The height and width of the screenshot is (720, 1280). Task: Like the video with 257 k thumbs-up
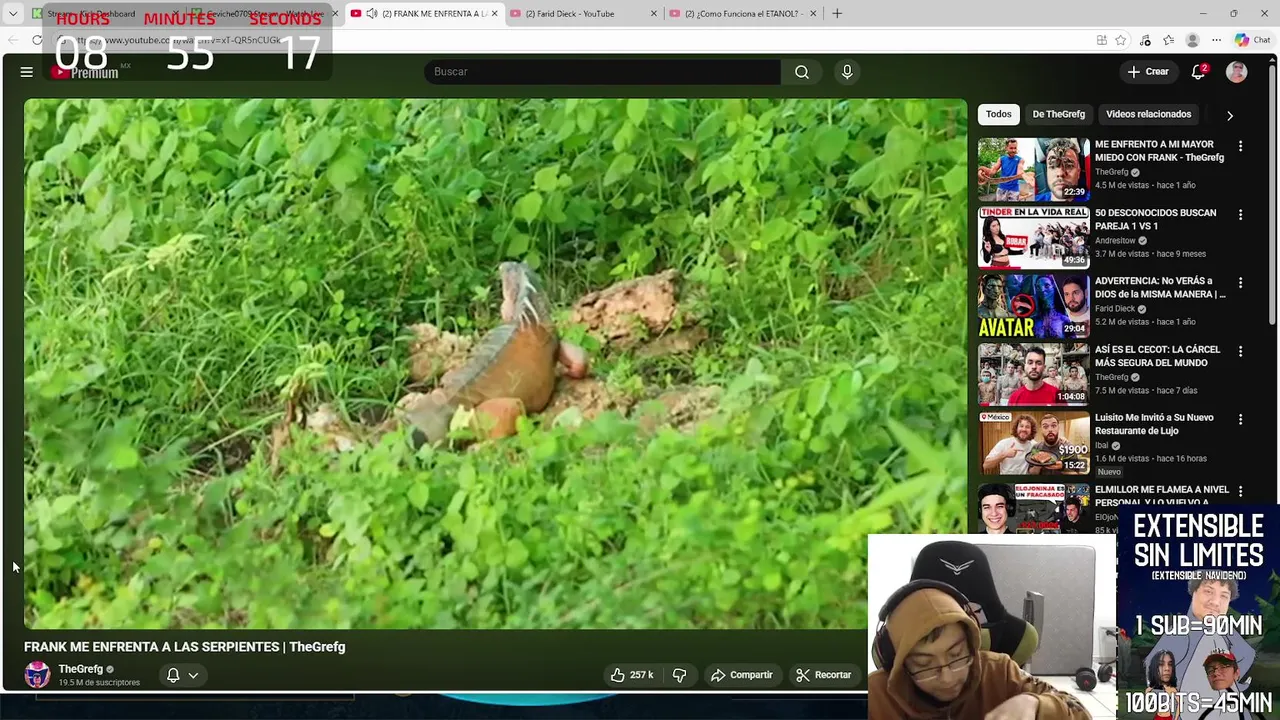[x=631, y=675]
